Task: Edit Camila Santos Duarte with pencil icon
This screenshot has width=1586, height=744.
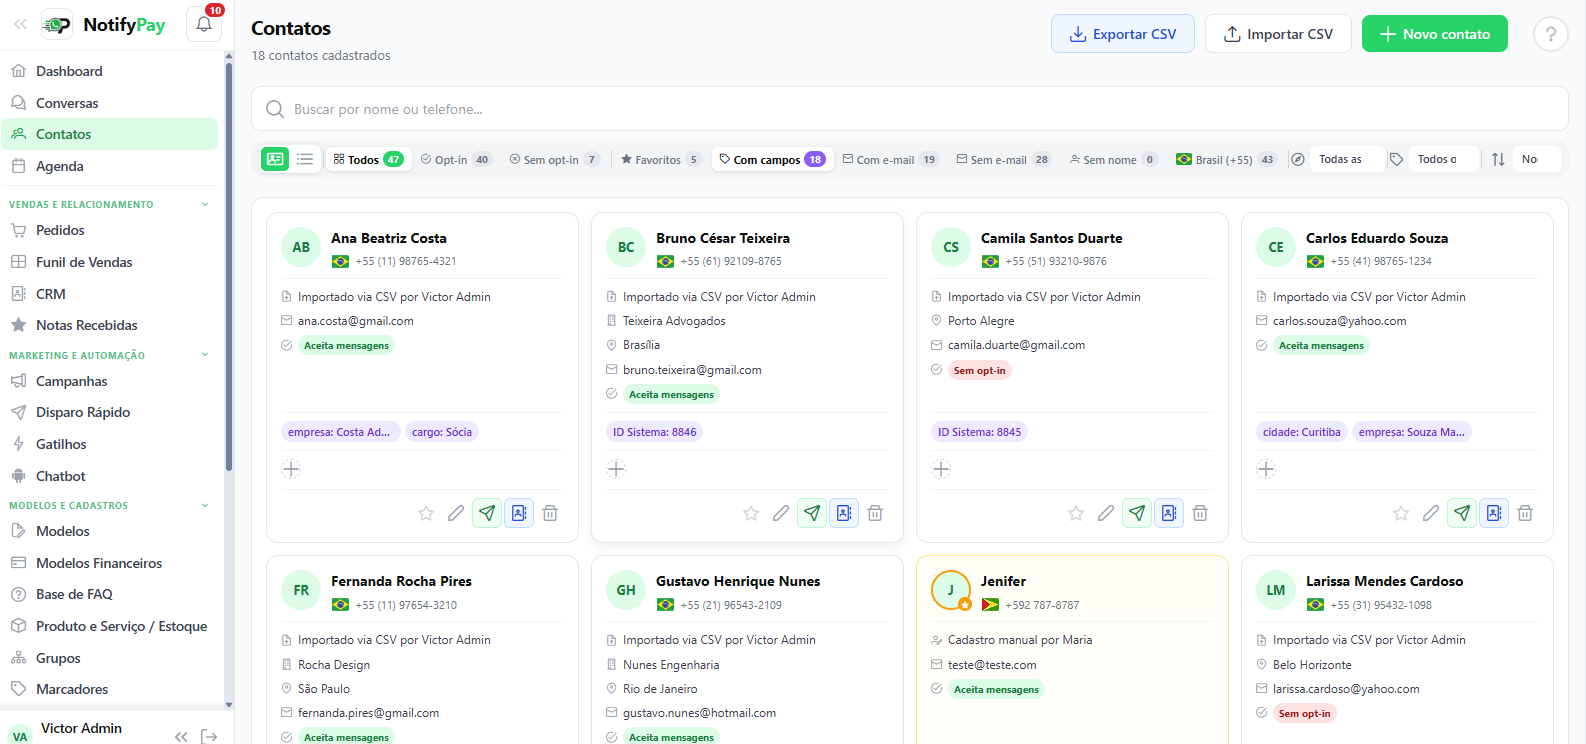Action: pos(1106,513)
